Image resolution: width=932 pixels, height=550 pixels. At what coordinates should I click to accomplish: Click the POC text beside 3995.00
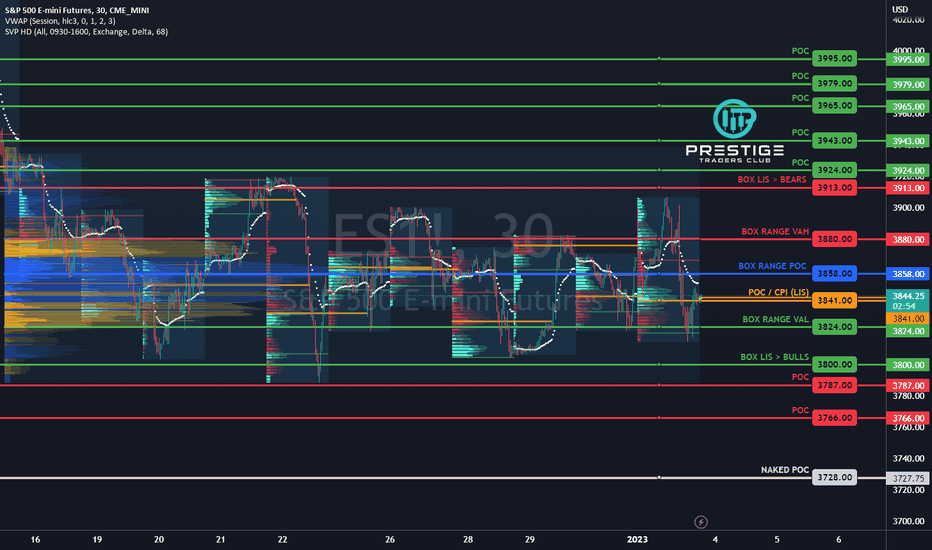coord(800,51)
